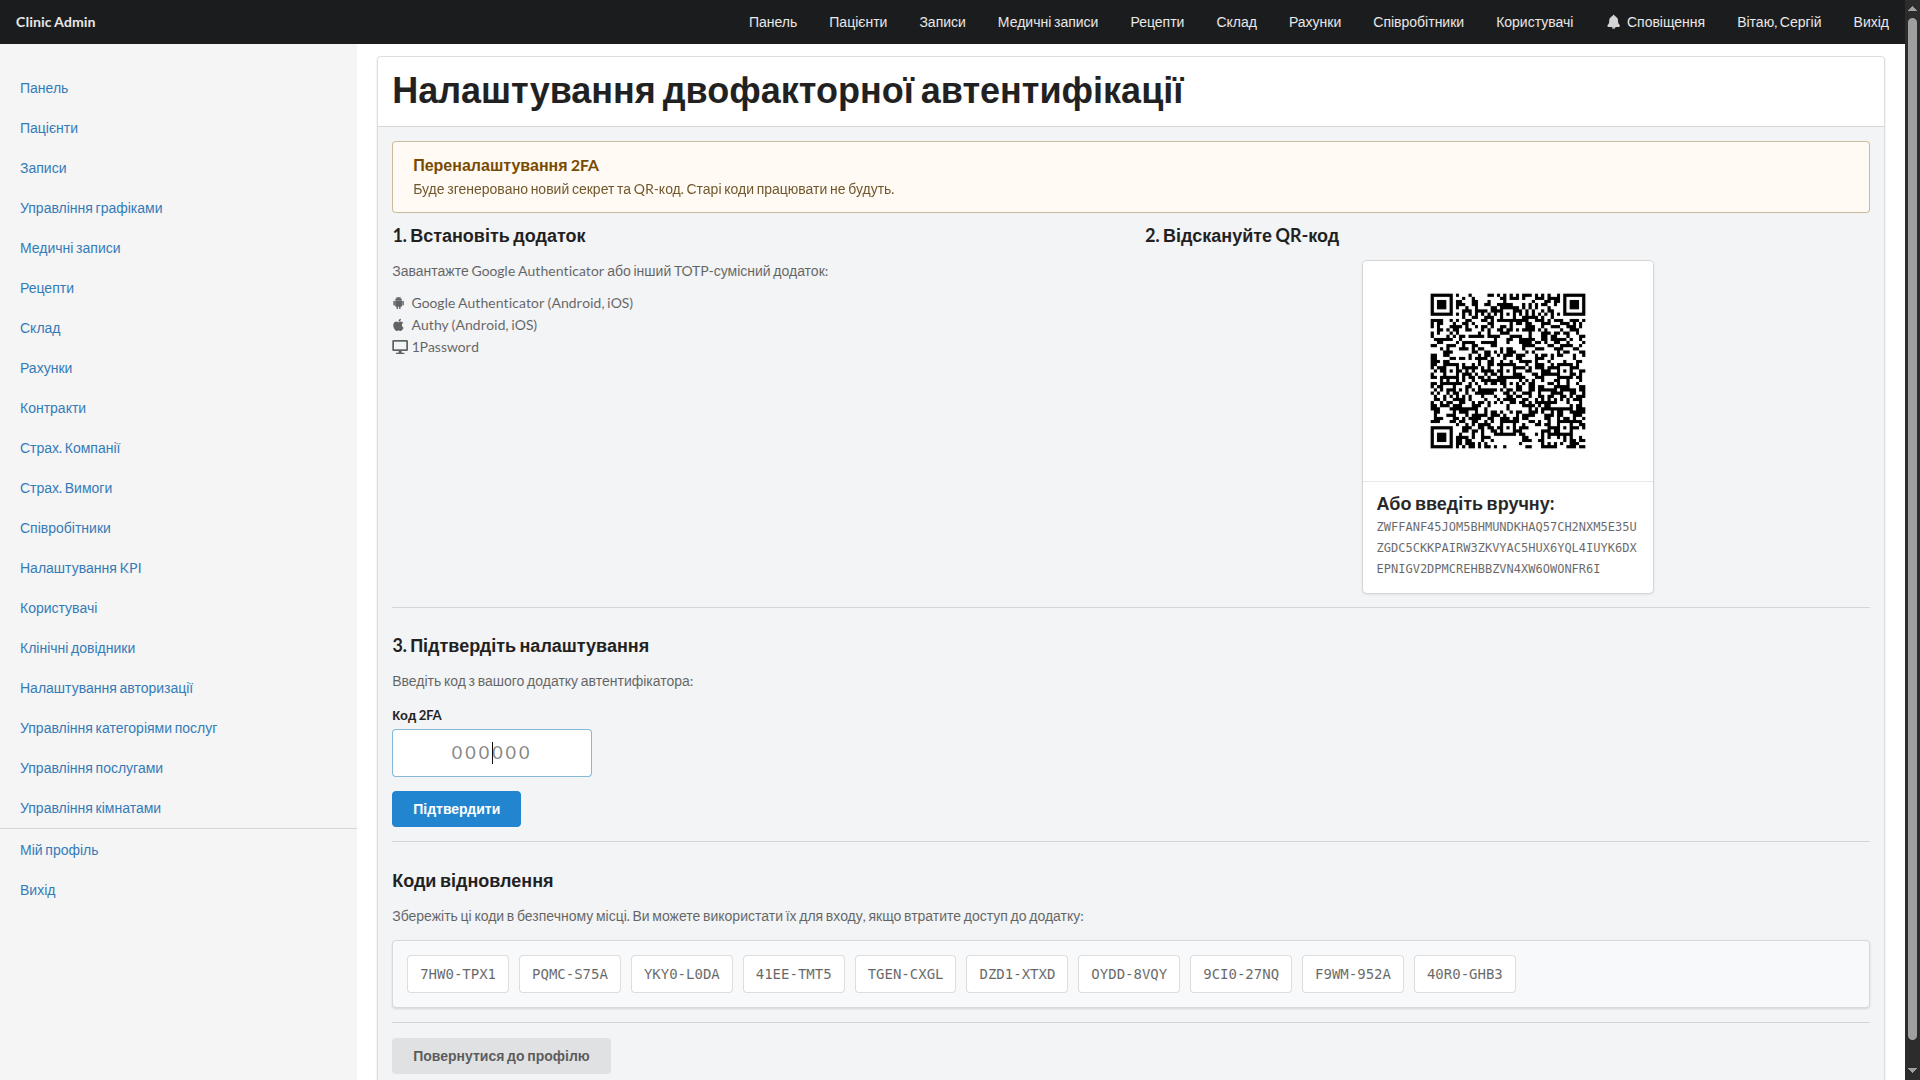Open Мій профіль sidebar link
The width and height of the screenshot is (1920, 1080).
coord(59,850)
